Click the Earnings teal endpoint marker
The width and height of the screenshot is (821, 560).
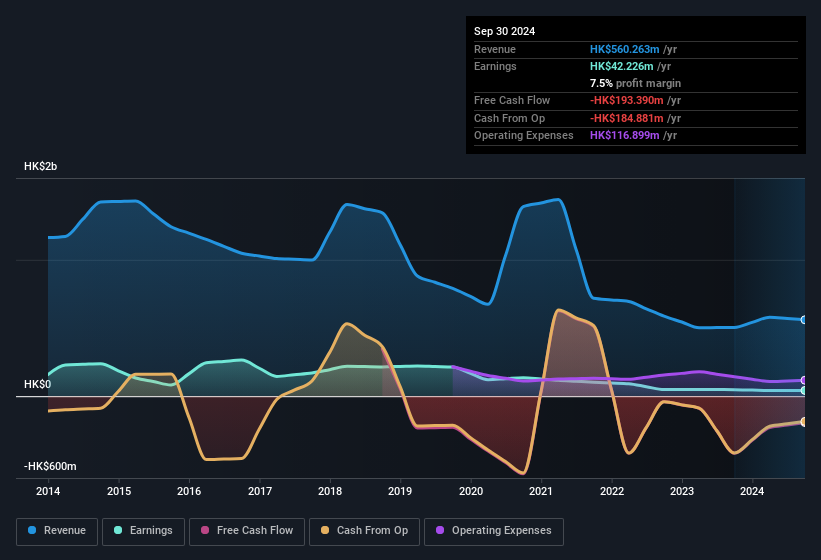click(x=804, y=390)
